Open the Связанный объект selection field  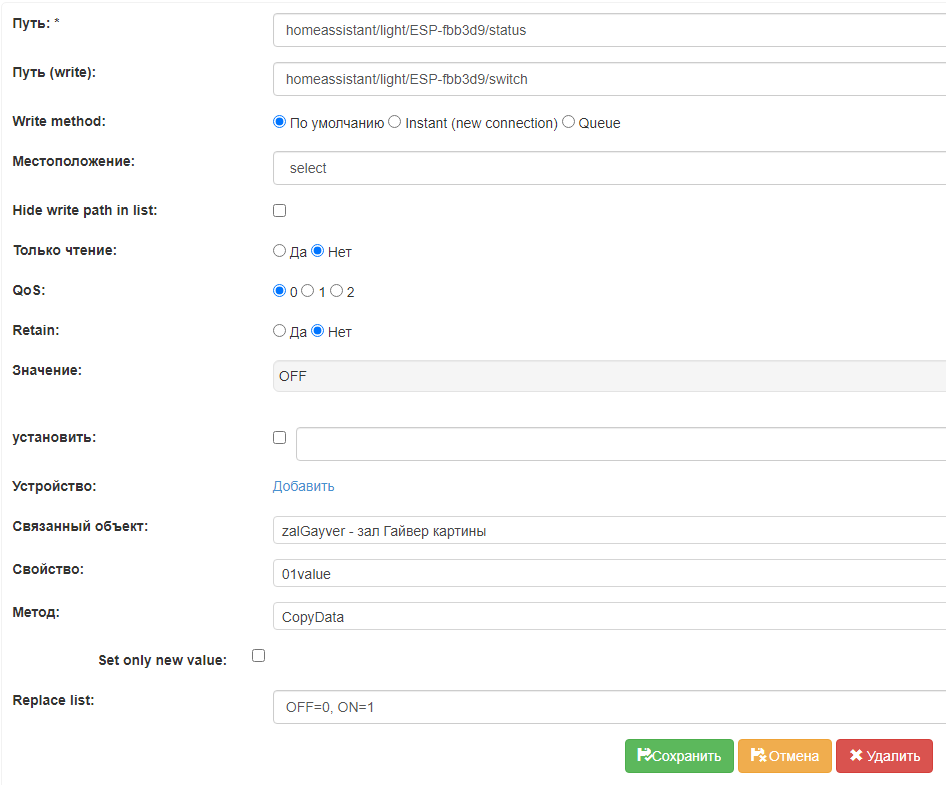click(x=600, y=530)
